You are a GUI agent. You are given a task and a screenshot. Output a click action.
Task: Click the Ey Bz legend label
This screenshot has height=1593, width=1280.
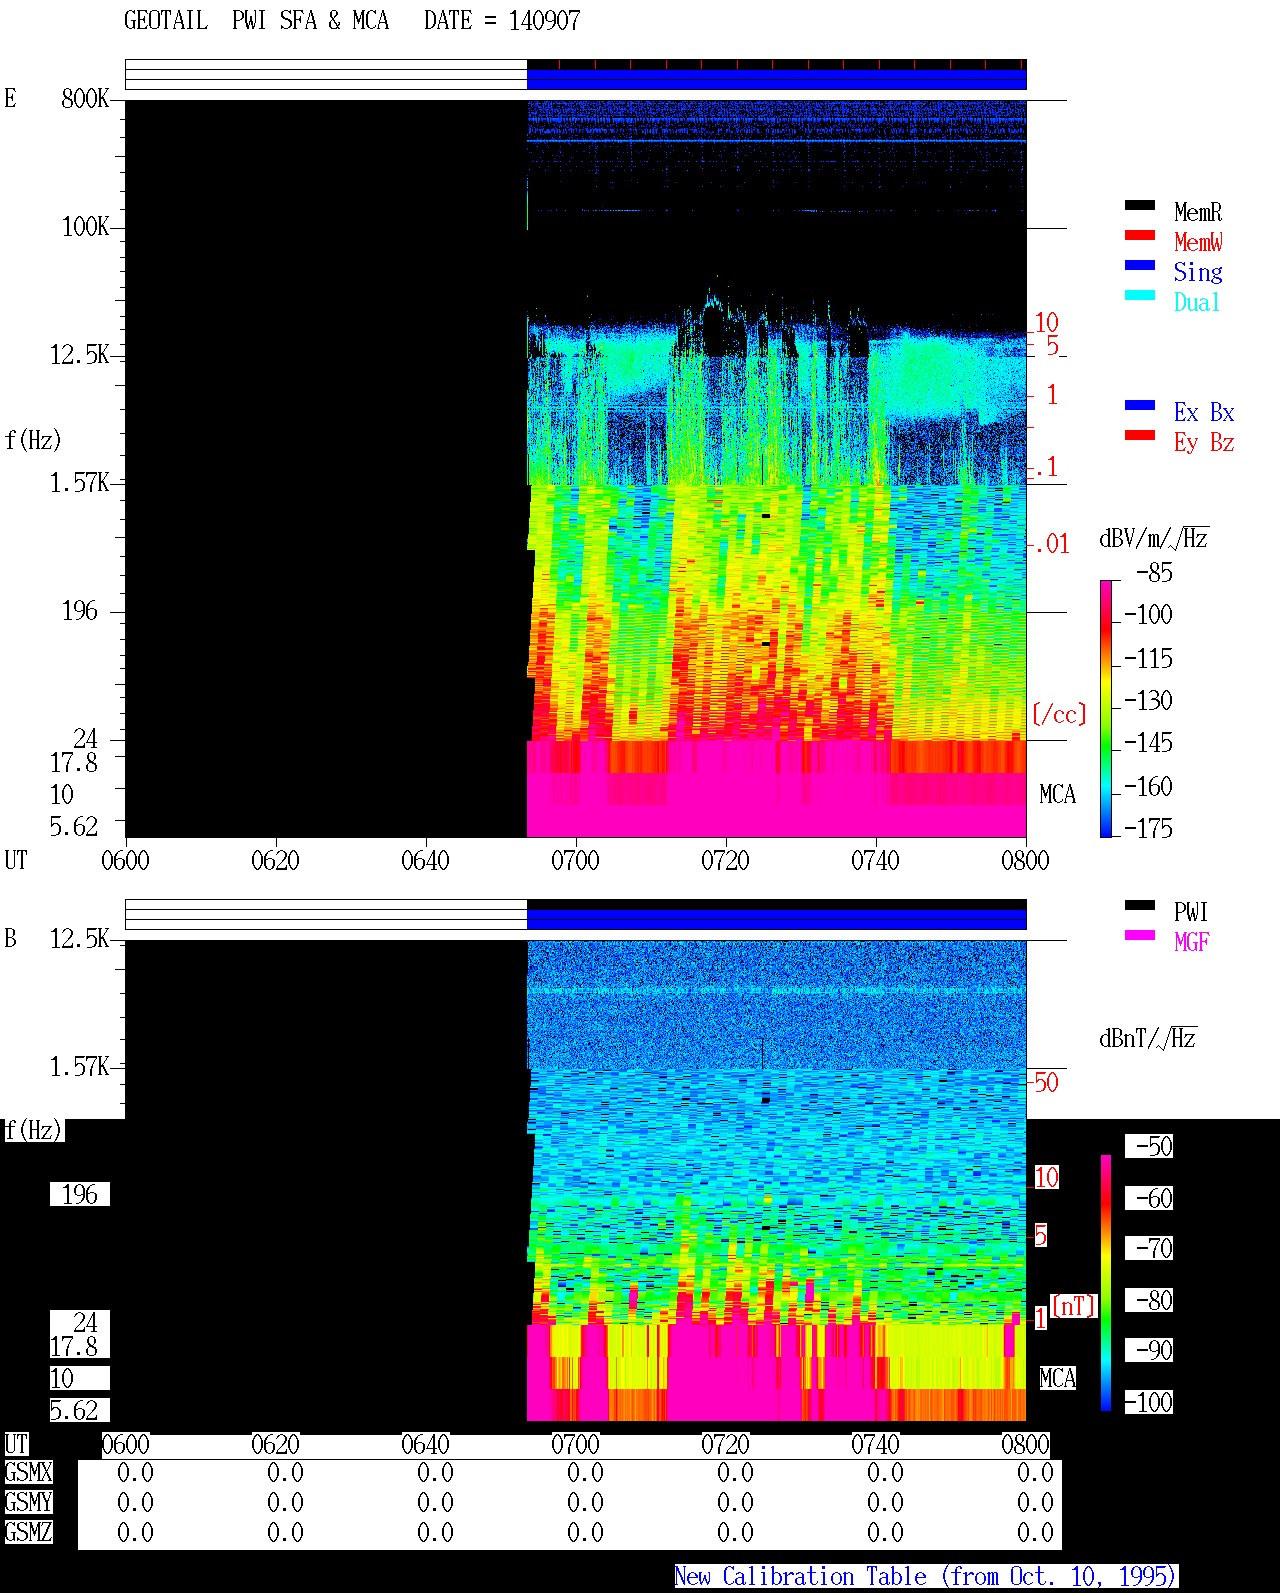pos(1204,442)
